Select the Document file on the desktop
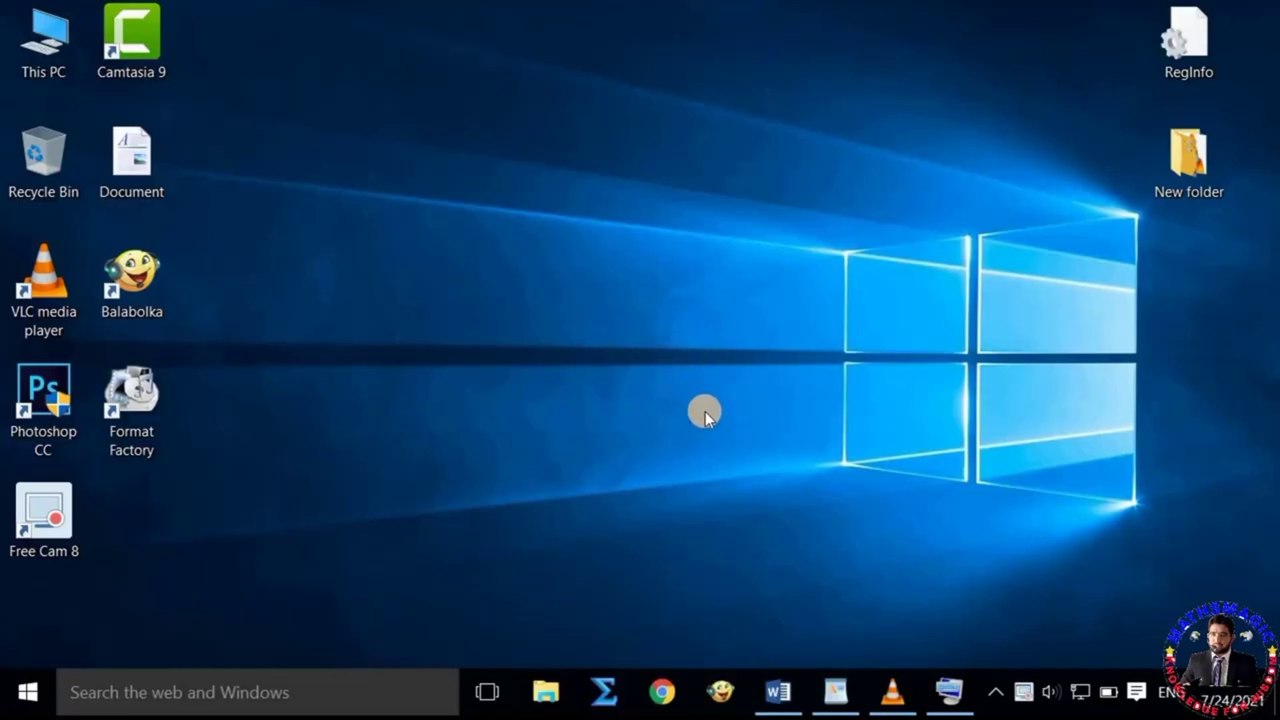1280x720 pixels. [131, 163]
